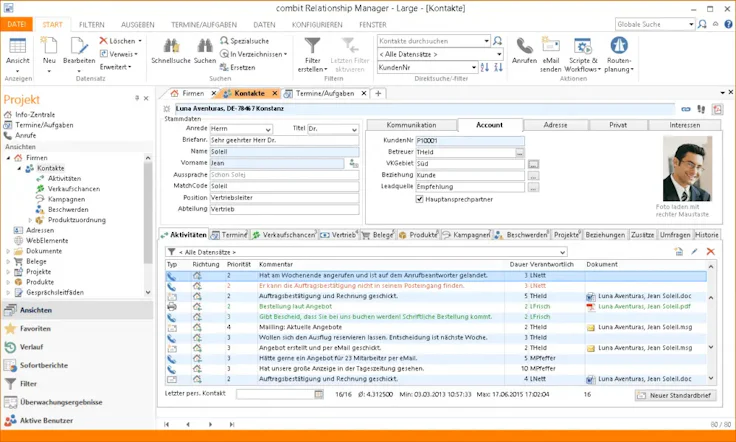The width and height of the screenshot is (736, 442).
Task: Switch to the Adresse tab
Action: click(x=555, y=125)
